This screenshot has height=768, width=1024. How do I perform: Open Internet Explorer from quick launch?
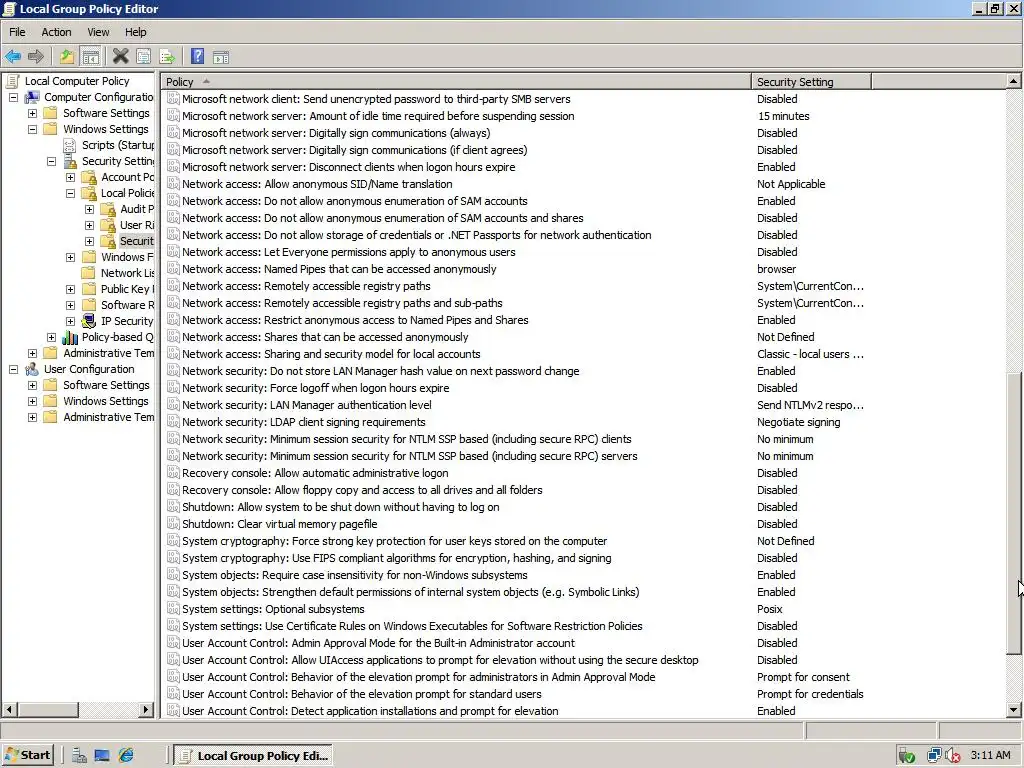[125, 756]
